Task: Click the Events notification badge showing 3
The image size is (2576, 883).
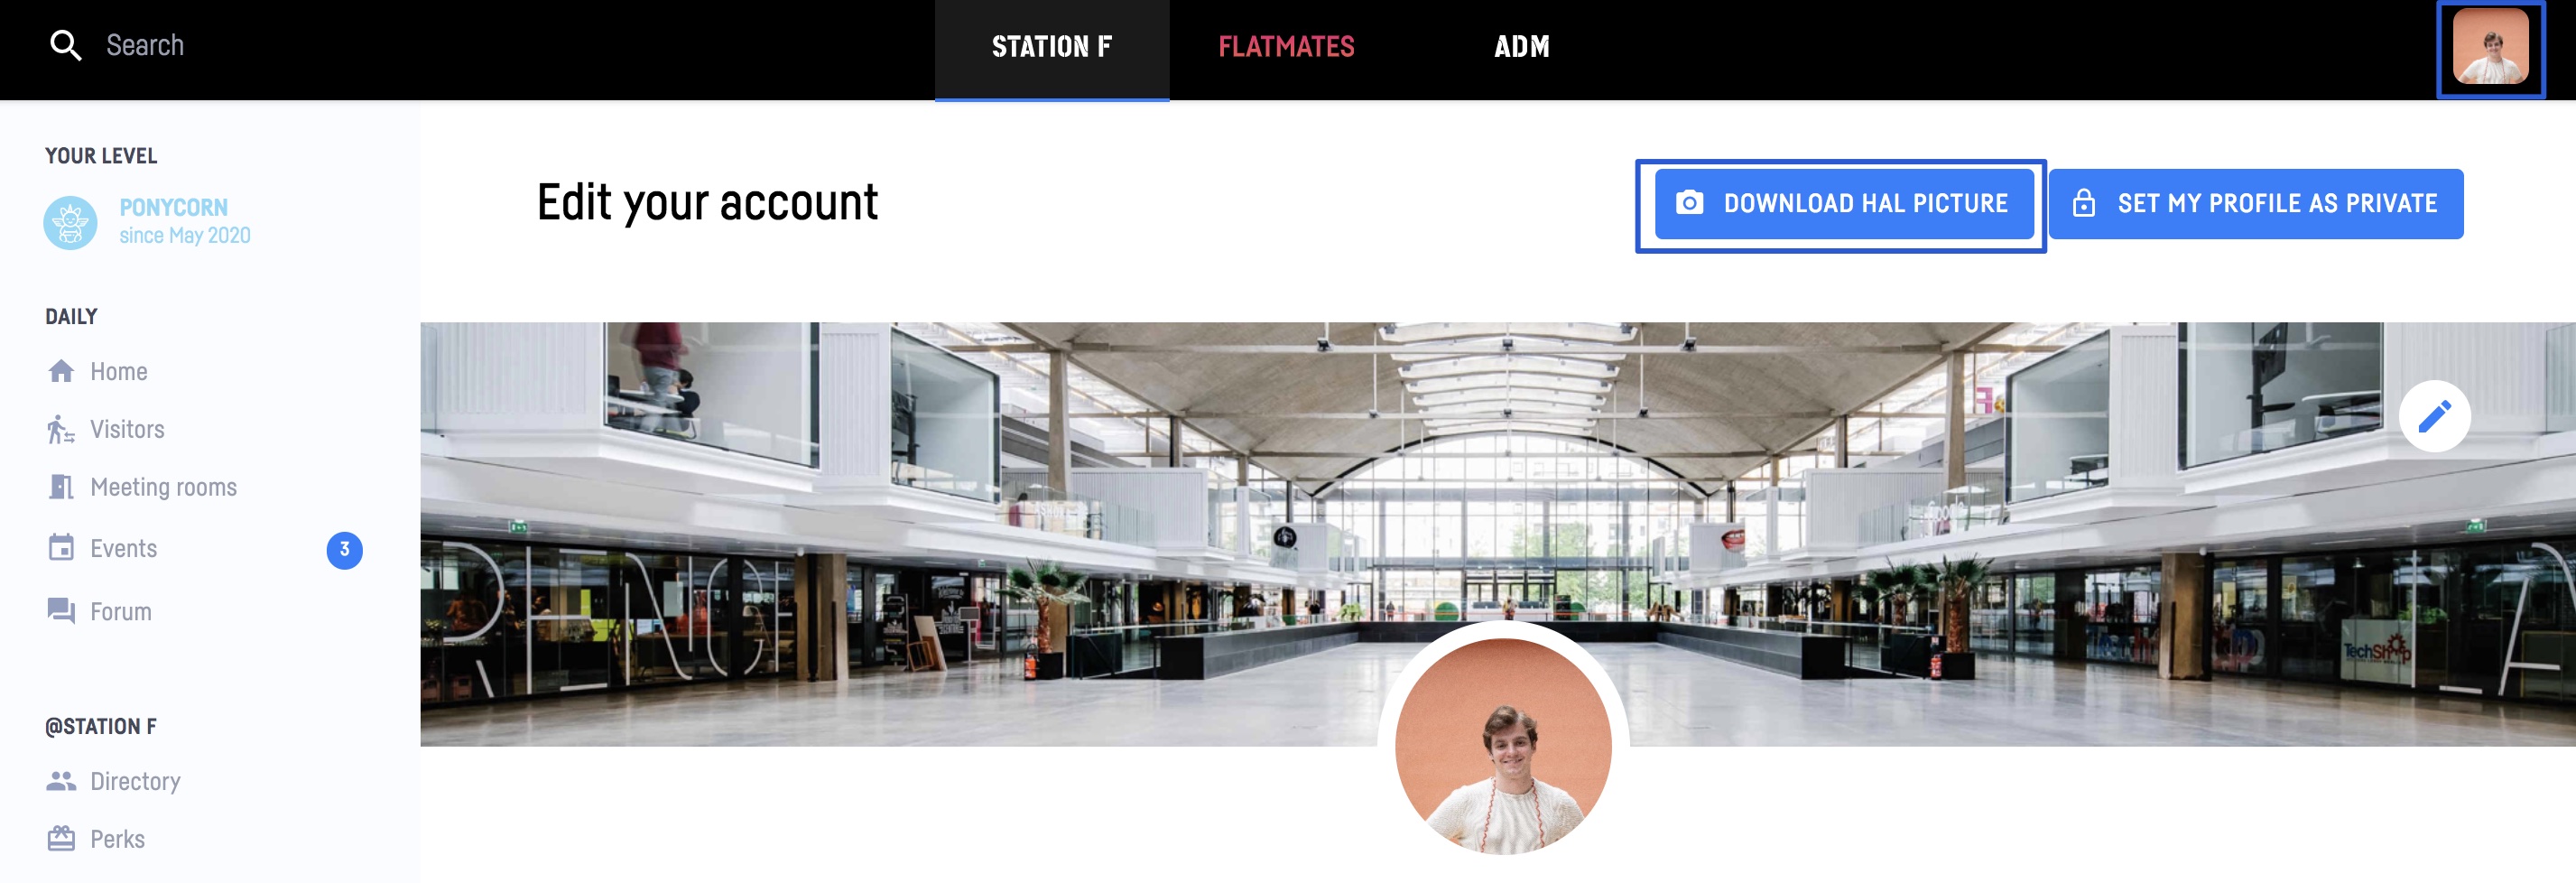Action: coord(344,549)
